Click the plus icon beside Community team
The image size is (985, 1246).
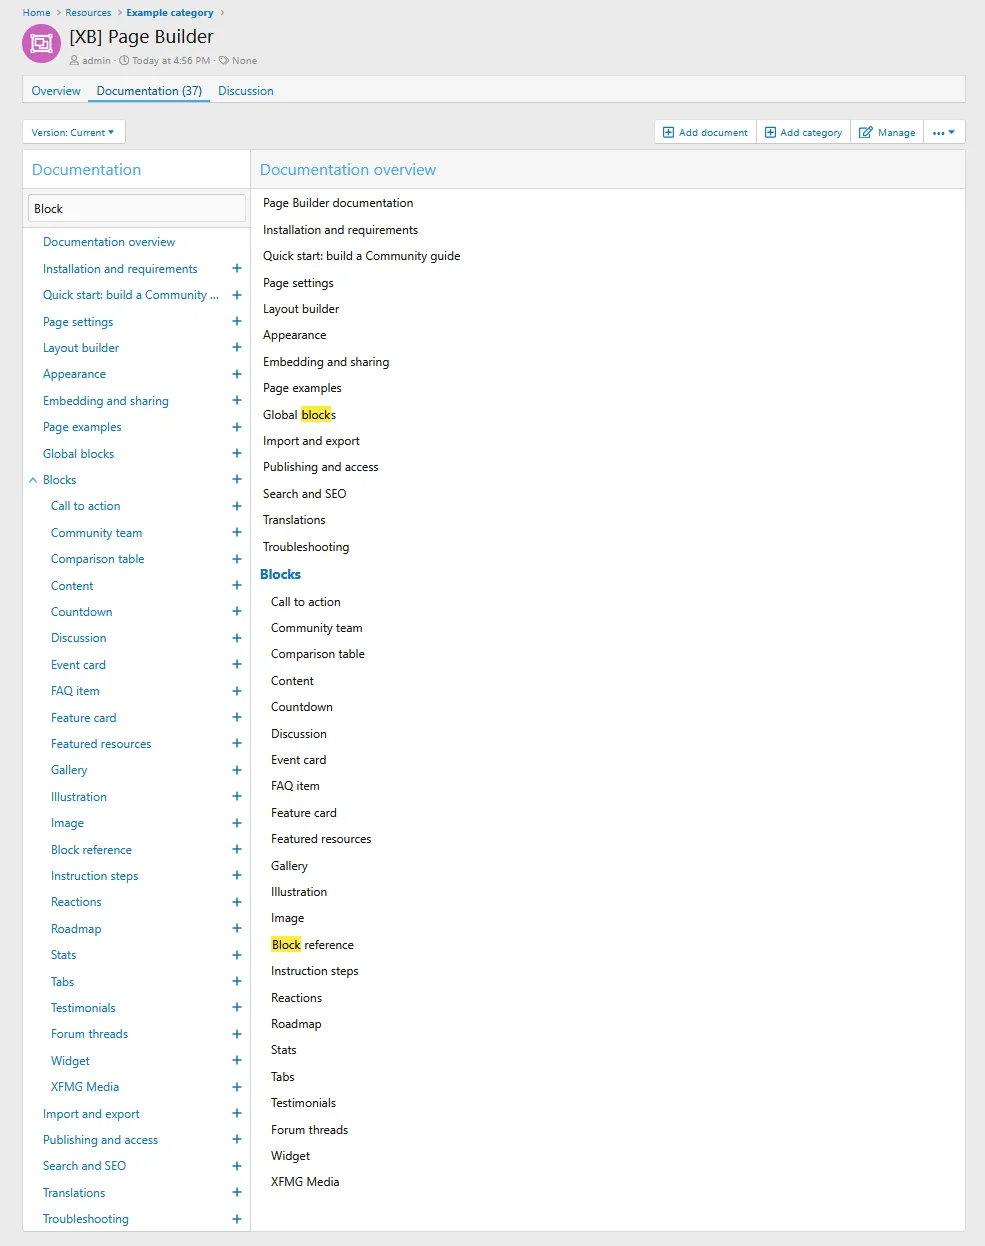(237, 532)
